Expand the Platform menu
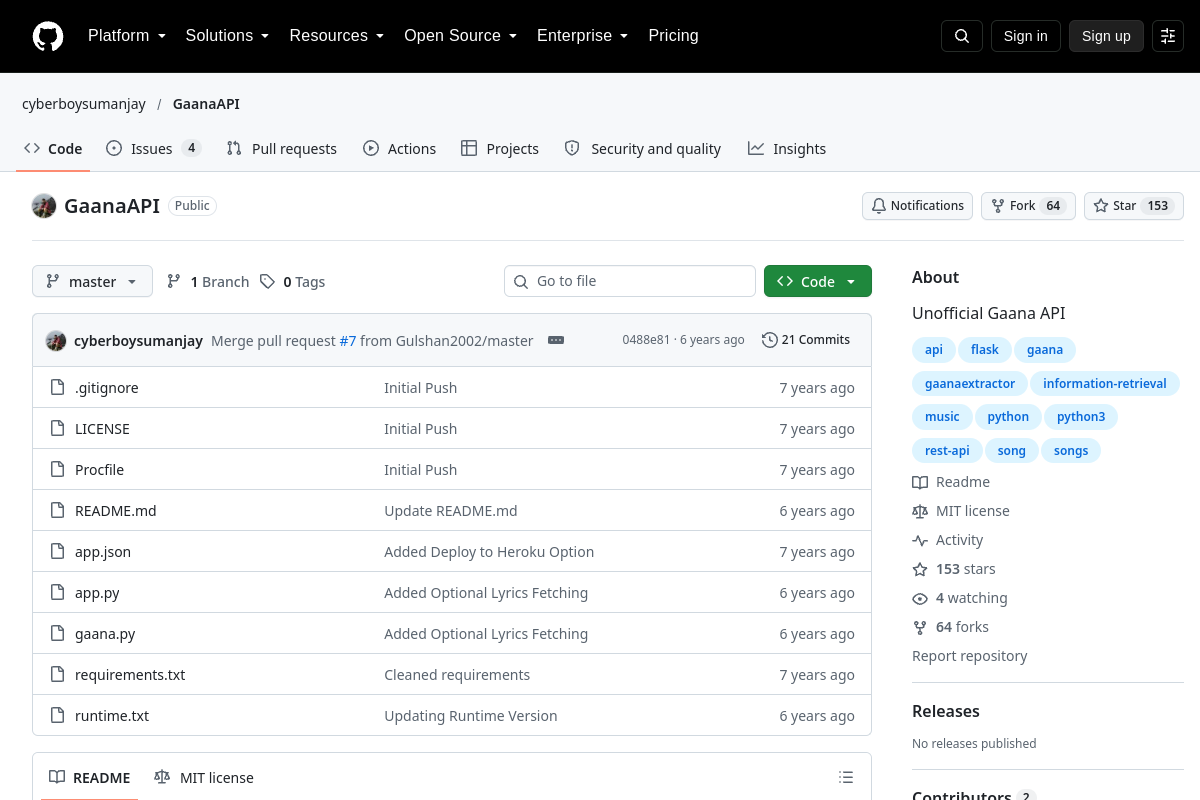Image resolution: width=1200 pixels, height=800 pixels. click(127, 36)
